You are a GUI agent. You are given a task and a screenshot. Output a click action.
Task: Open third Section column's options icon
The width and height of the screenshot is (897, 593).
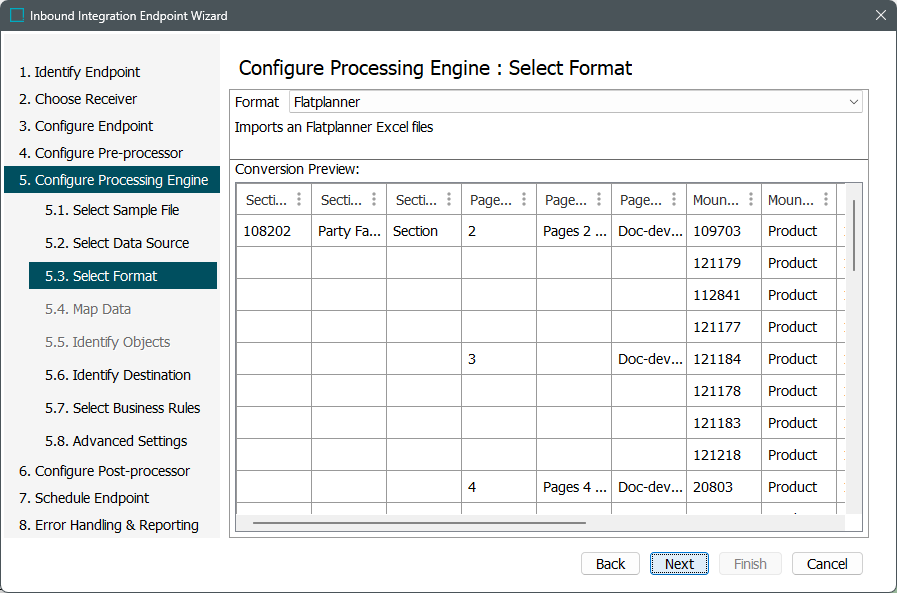tap(449, 200)
